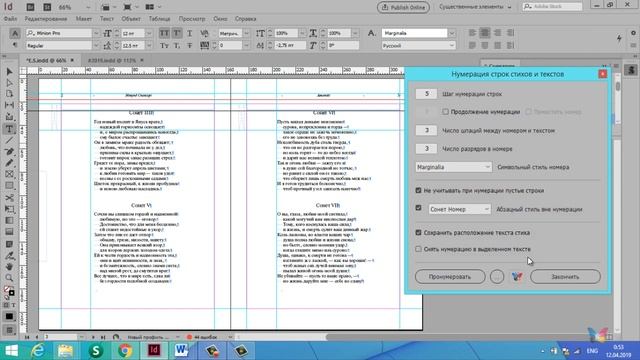Screen dimensions: 640x360
Task: Open the zoom level 66% dropdown
Action: (88, 7)
